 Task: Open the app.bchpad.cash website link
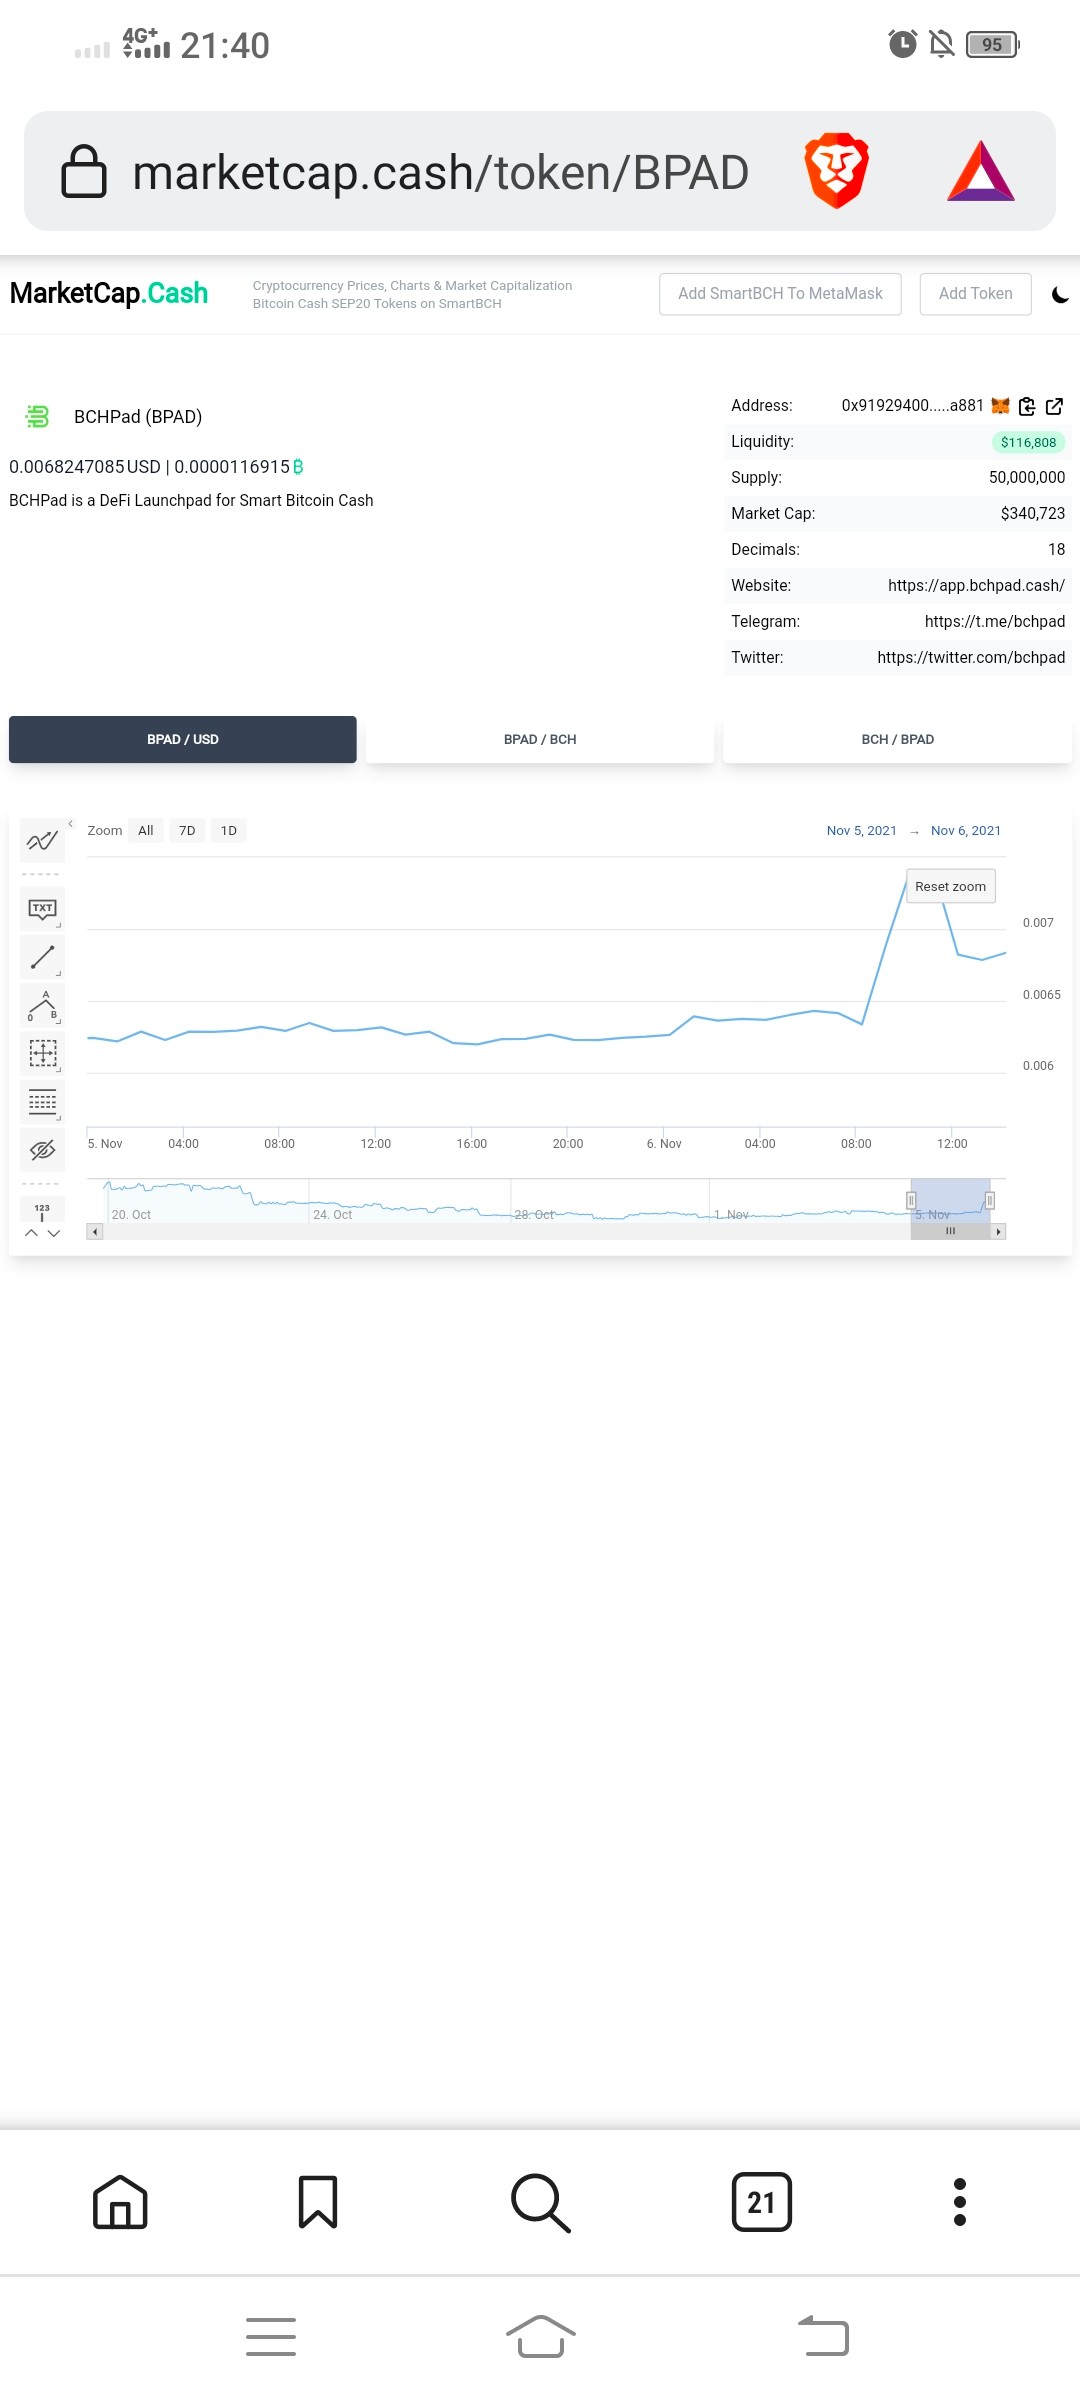976,586
